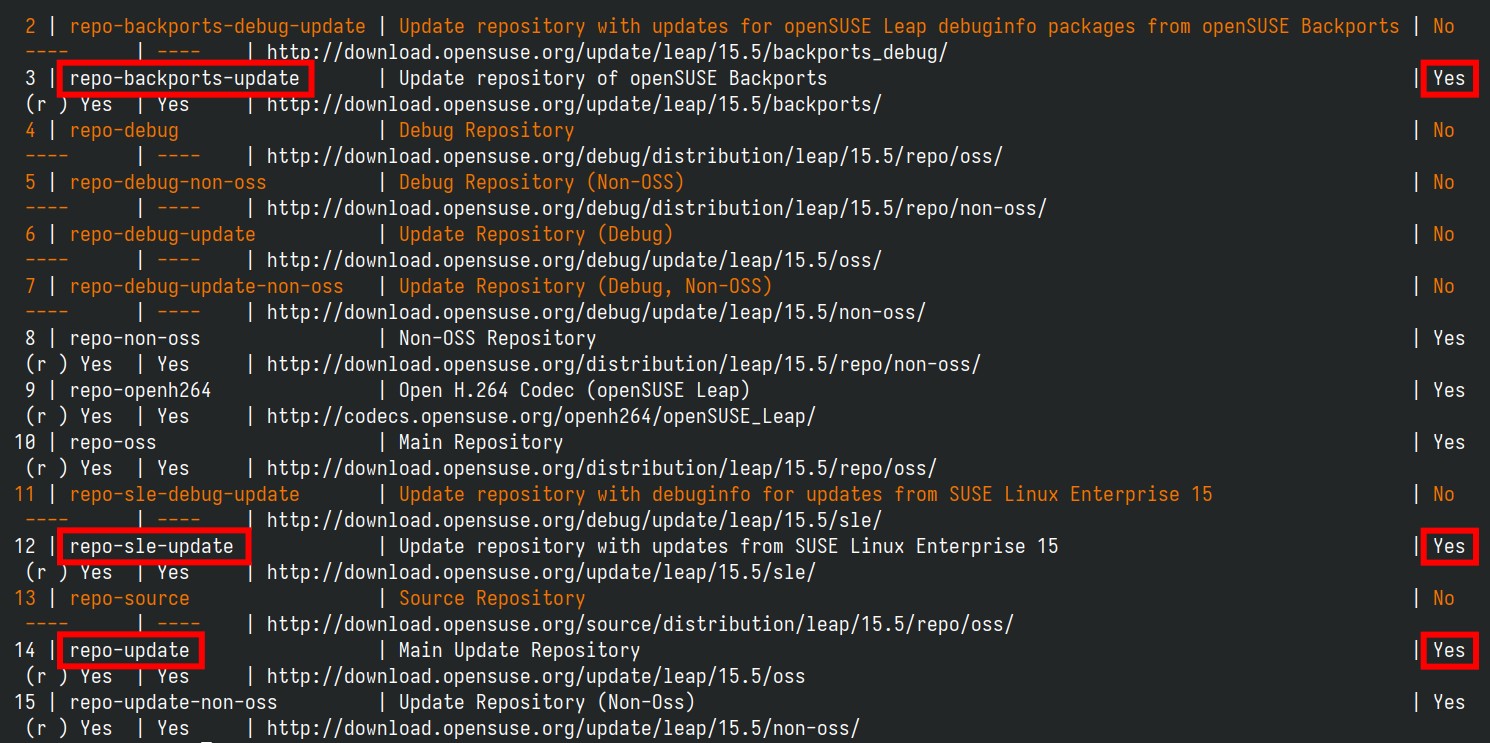Screen dimensions: 1490x743
Task: Click the repo-openh264 alias text
Action: (x=140, y=390)
